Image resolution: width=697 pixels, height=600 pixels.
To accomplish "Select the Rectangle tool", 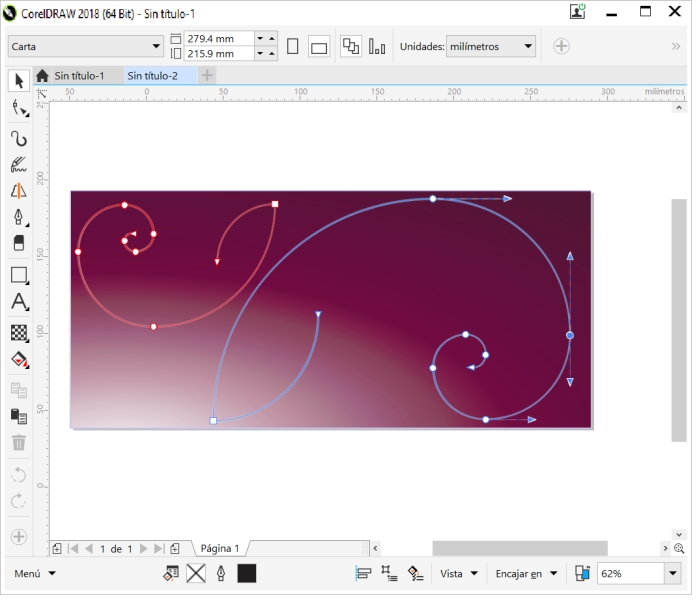I will pos(18,275).
